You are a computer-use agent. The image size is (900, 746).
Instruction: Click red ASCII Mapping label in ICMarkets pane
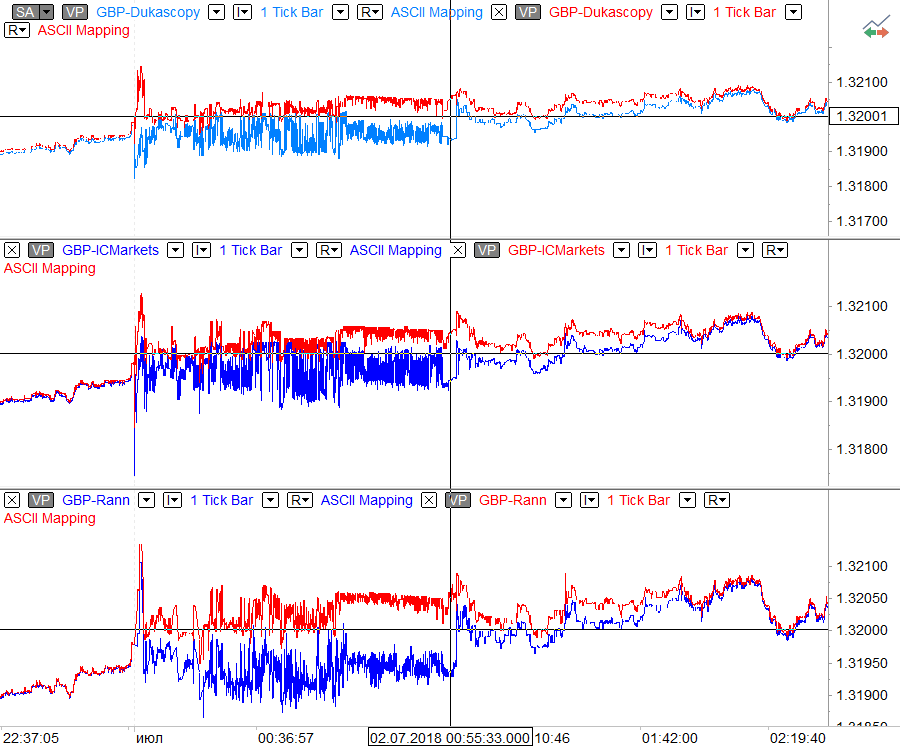click(x=50, y=268)
